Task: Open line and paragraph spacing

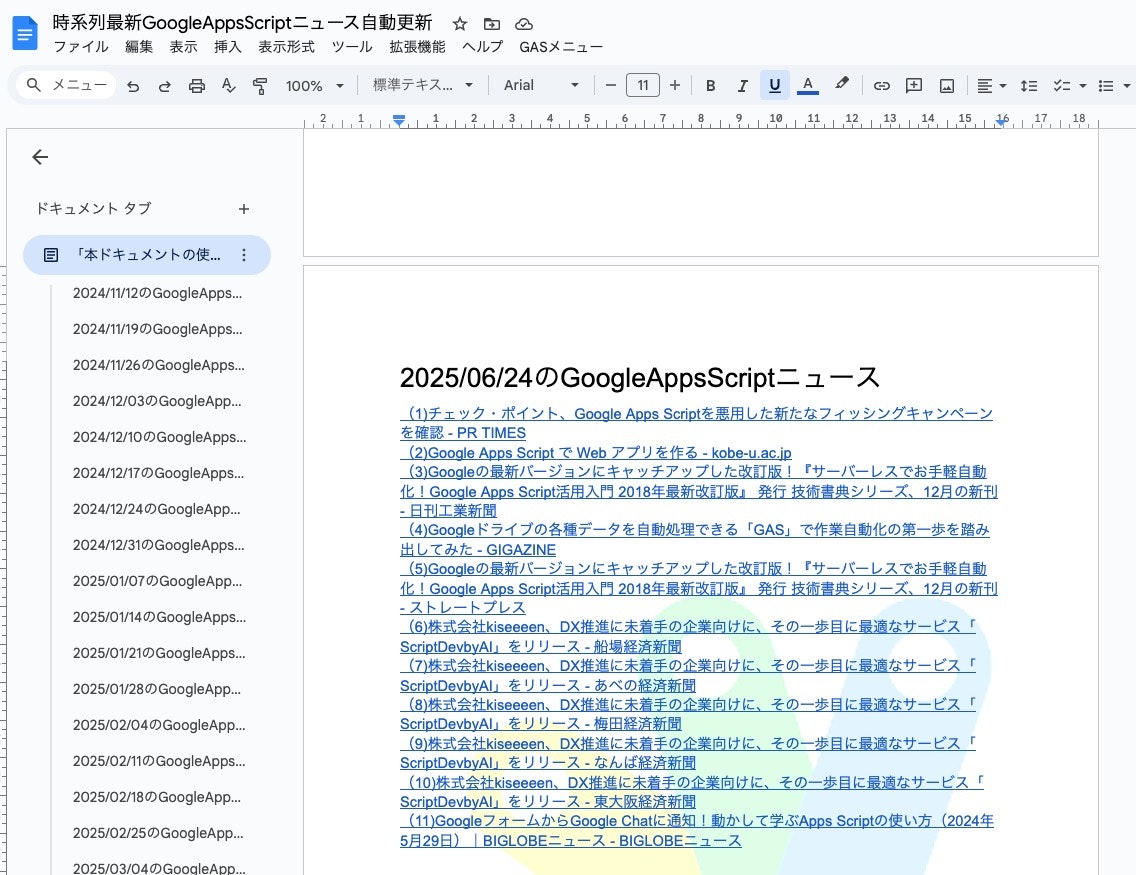Action: (1029, 85)
